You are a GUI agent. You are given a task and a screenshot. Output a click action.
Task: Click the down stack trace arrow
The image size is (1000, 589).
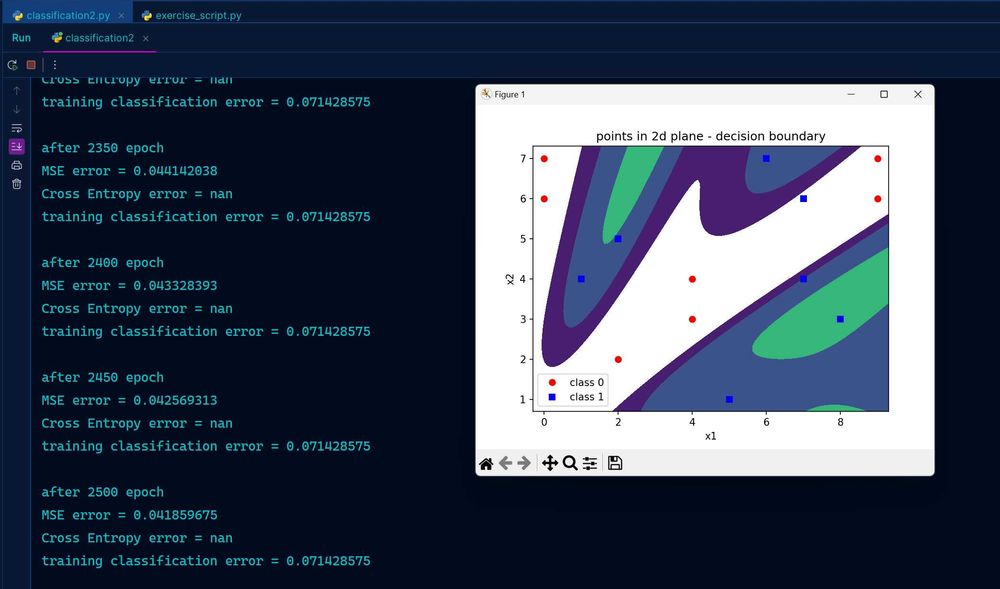(x=17, y=109)
